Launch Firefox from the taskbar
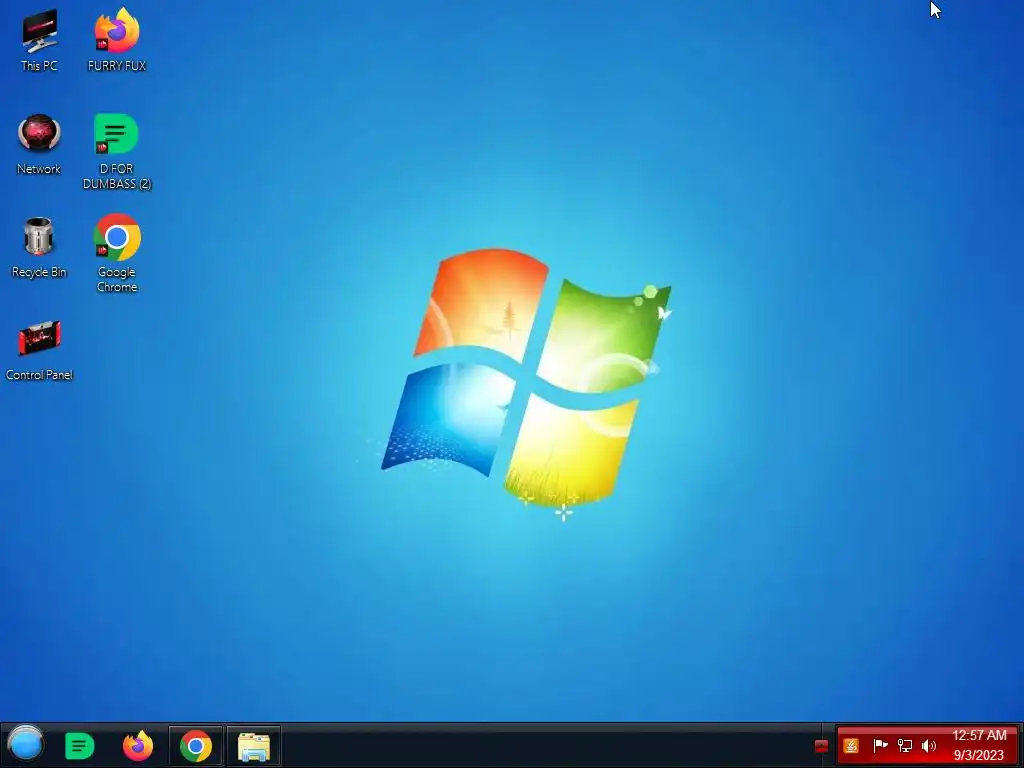Viewport: 1024px width, 768px height. pos(138,746)
